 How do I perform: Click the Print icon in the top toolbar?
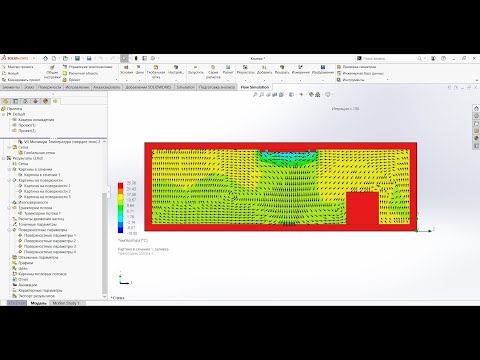click(89, 58)
